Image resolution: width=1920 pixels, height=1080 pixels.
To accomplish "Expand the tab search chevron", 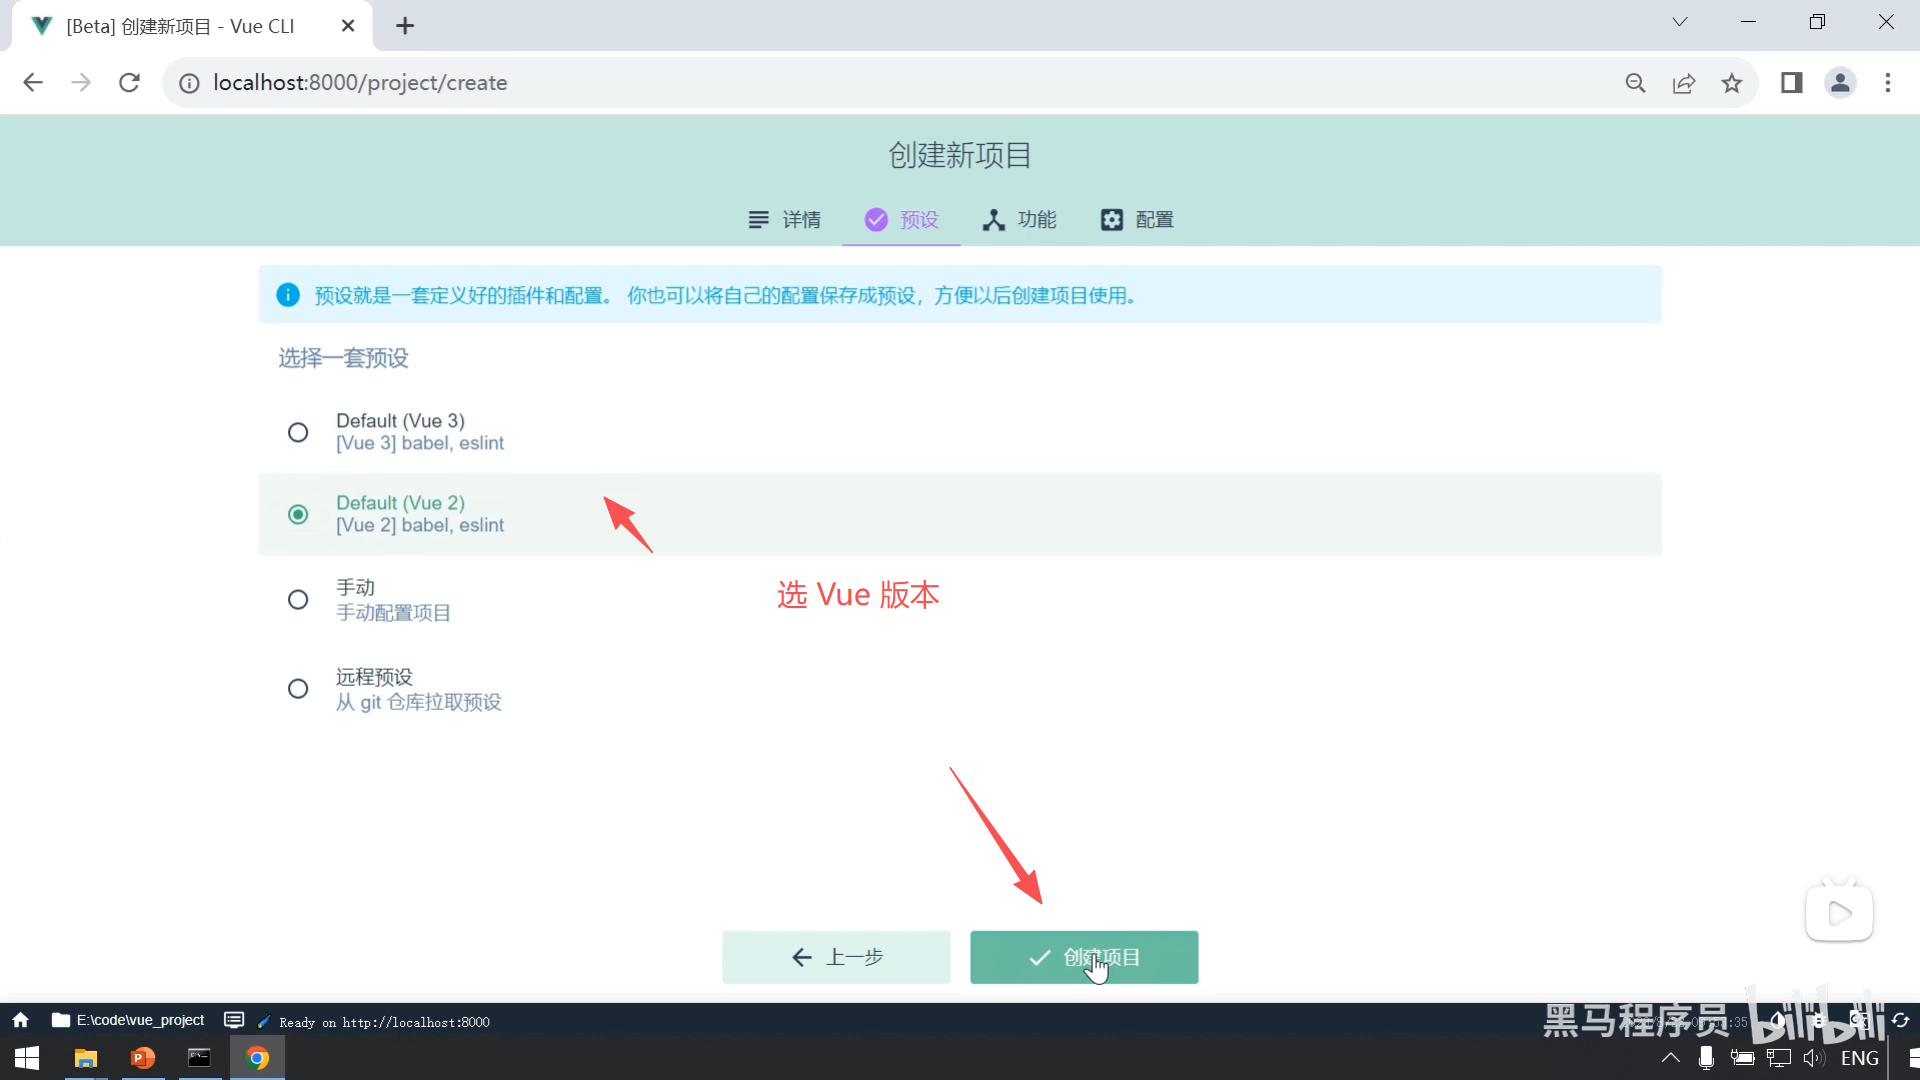I will pyautogui.click(x=1680, y=22).
